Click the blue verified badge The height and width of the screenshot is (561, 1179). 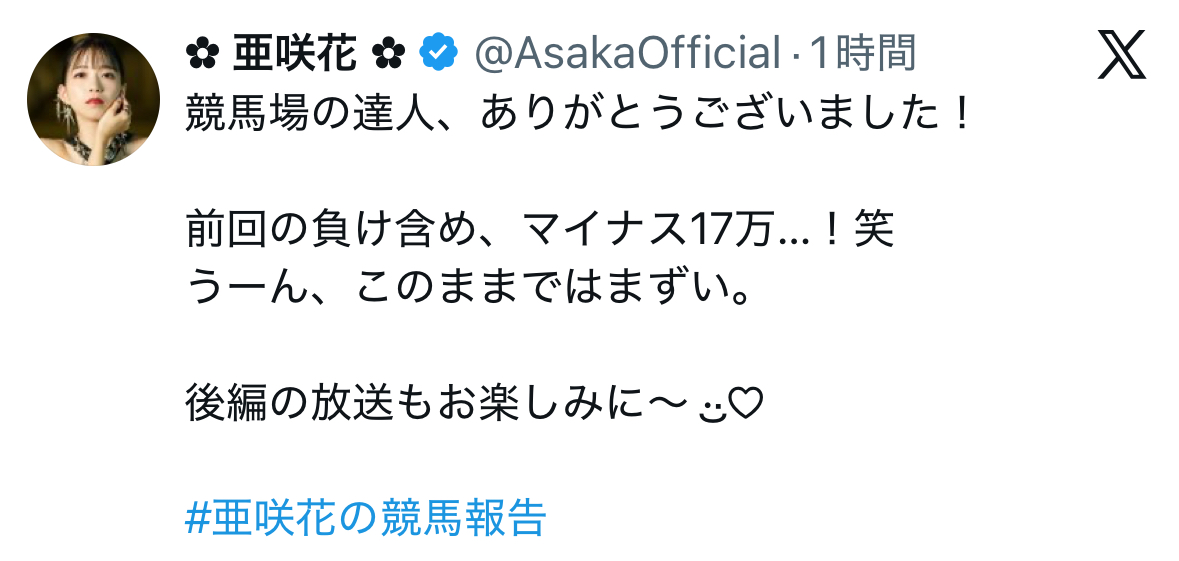point(436,53)
